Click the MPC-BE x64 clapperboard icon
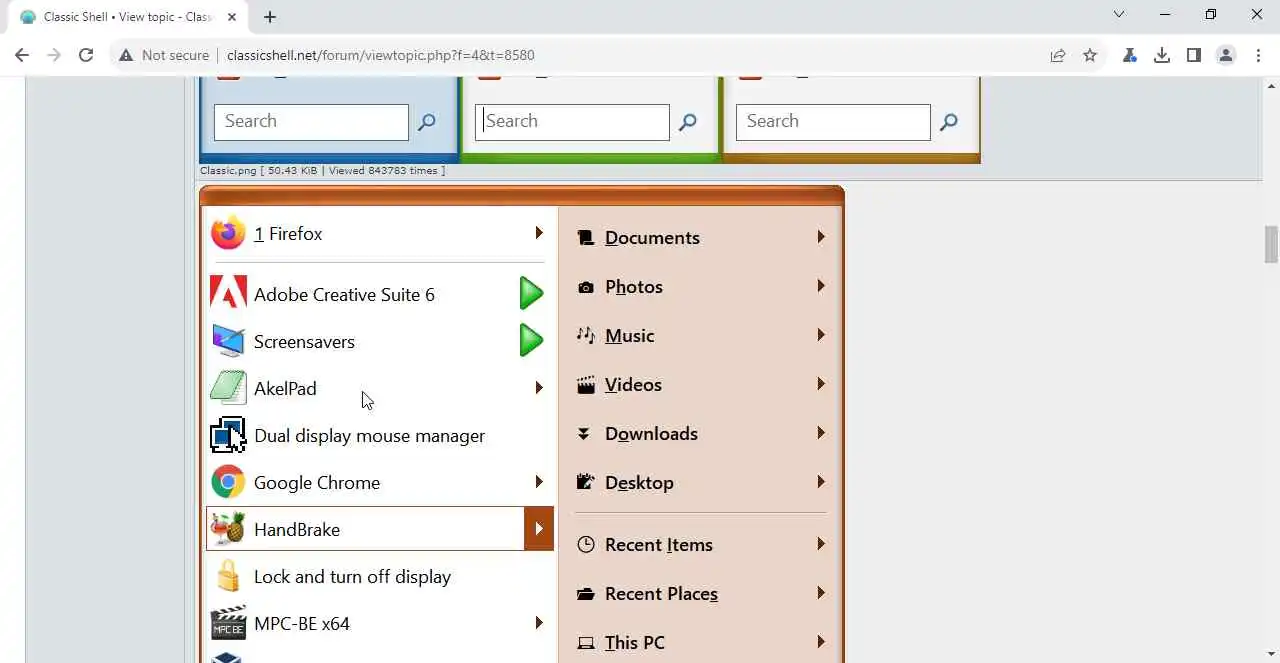Screen dimensions: 1280x663 228,623
